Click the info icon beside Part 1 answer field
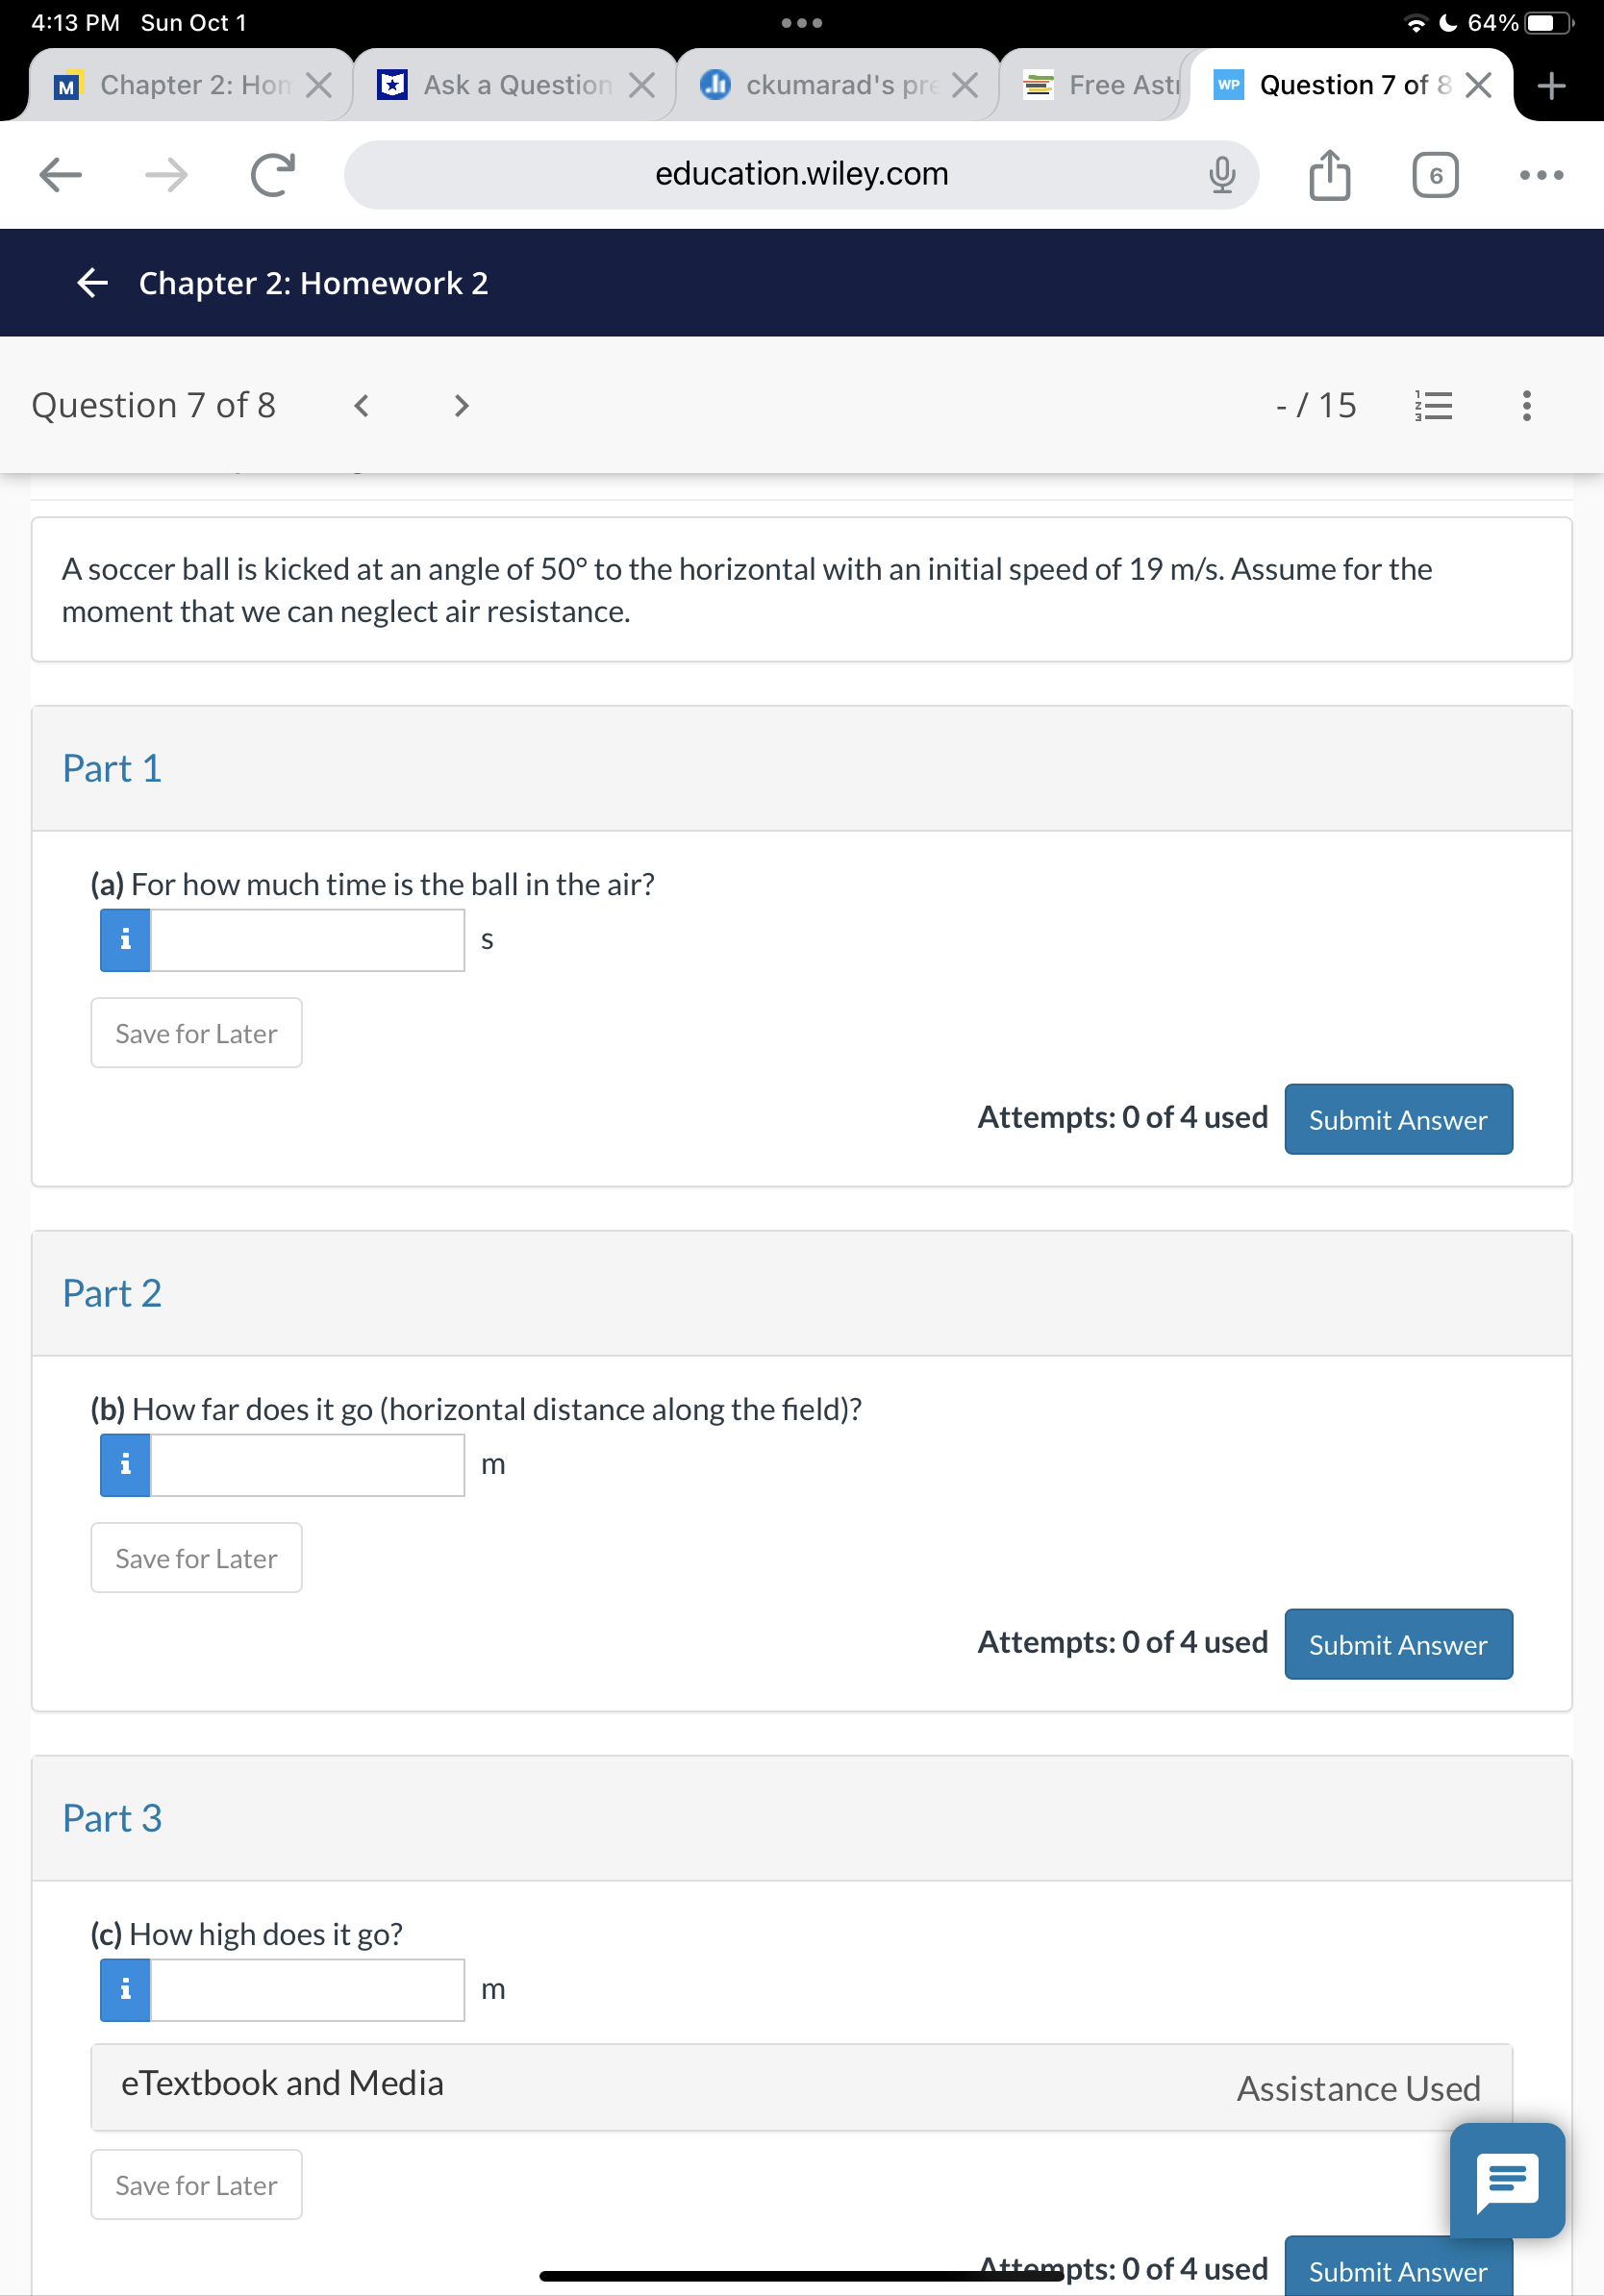This screenshot has width=1604, height=2296. click(124, 938)
